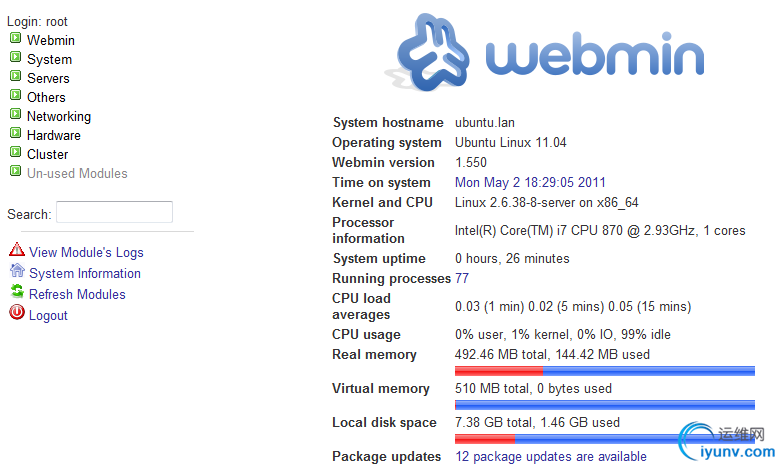Click the warning icon beside View Module's Logs
781x468 pixels.
pos(16,250)
